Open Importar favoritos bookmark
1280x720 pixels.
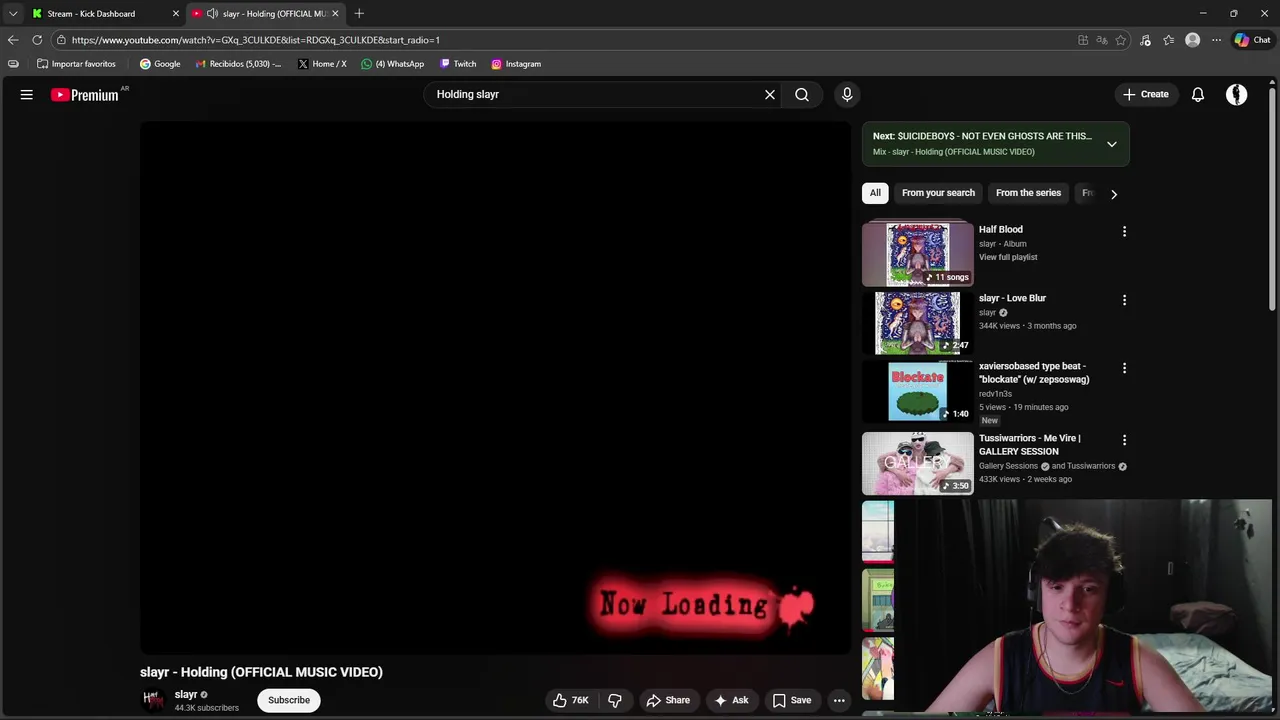[x=76, y=64]
